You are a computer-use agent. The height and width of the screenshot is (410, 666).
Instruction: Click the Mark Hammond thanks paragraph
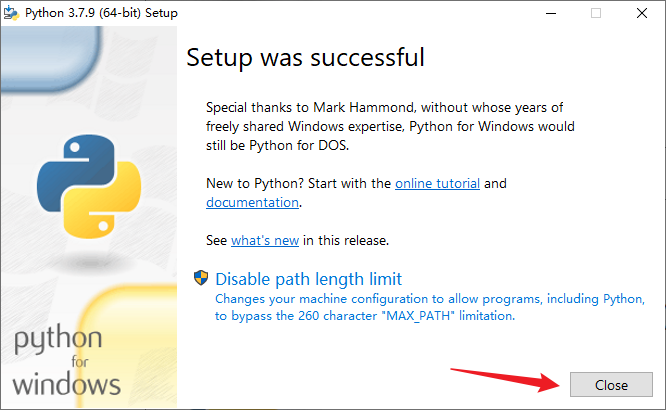click(390, 126)
